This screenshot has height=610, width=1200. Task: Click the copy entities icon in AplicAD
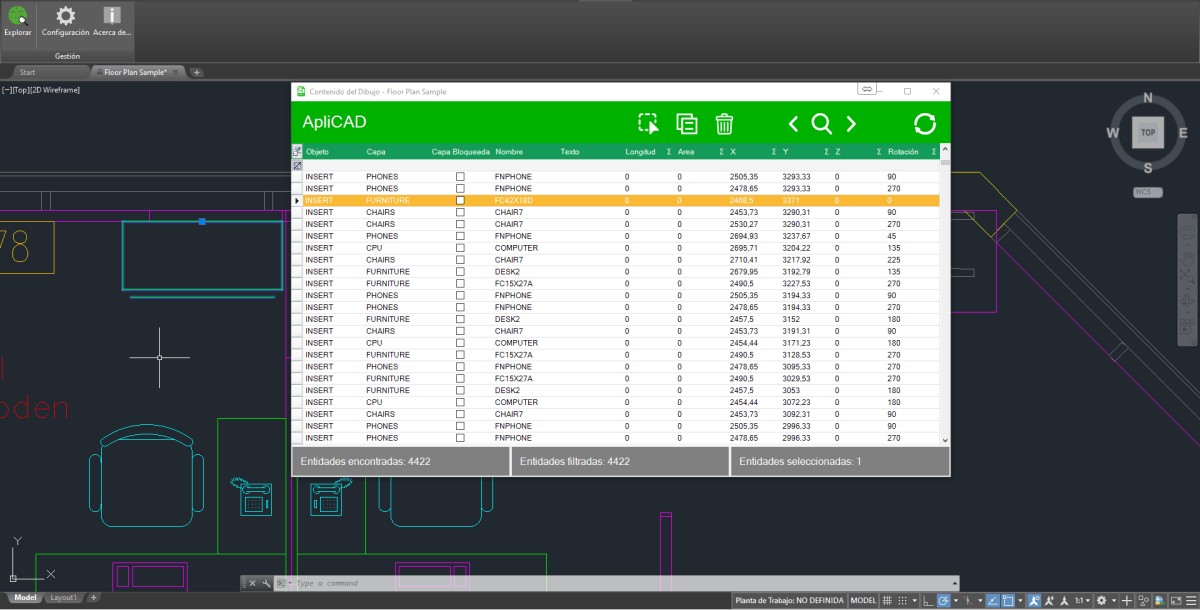686,123
